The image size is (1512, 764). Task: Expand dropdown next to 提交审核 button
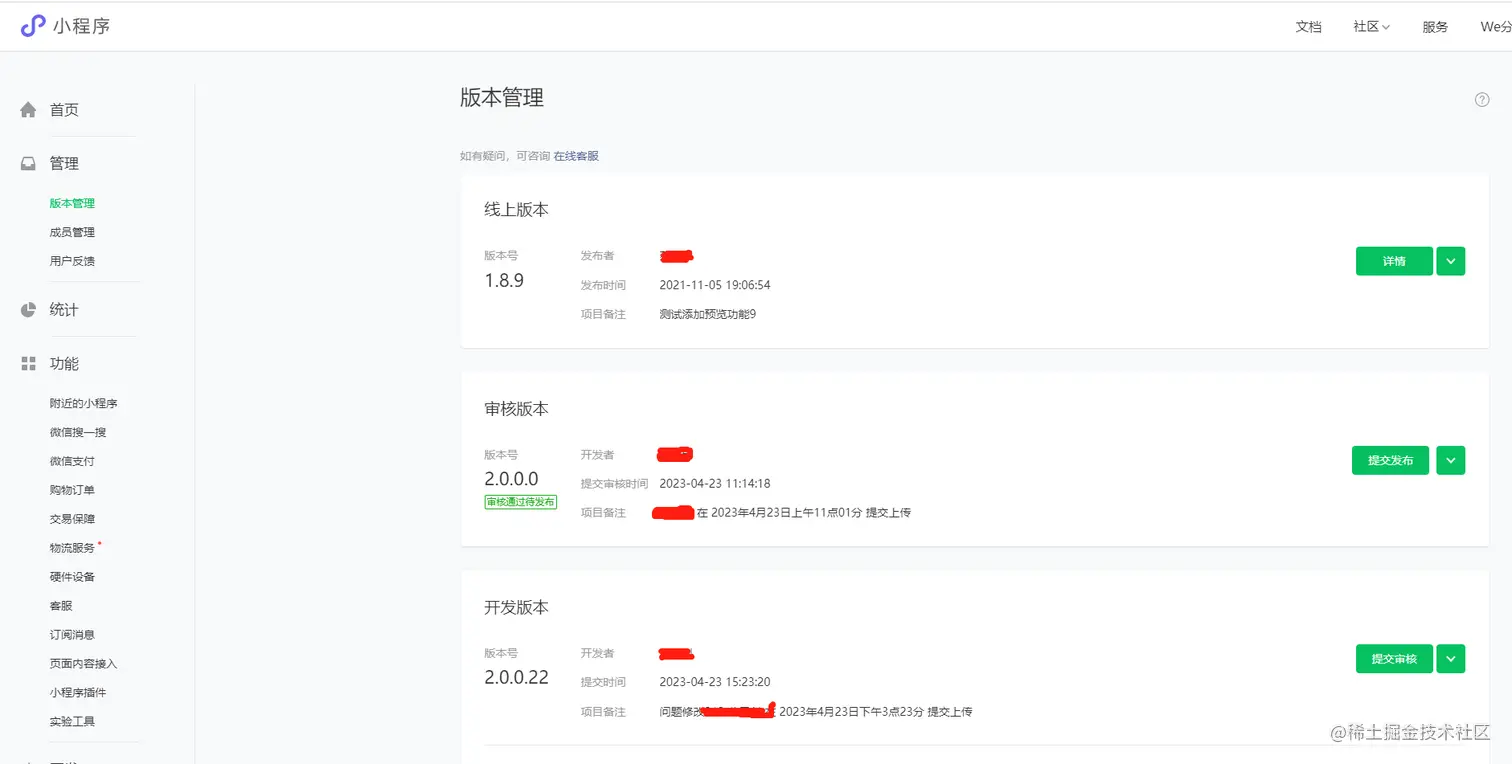(x=1451, y=659)
